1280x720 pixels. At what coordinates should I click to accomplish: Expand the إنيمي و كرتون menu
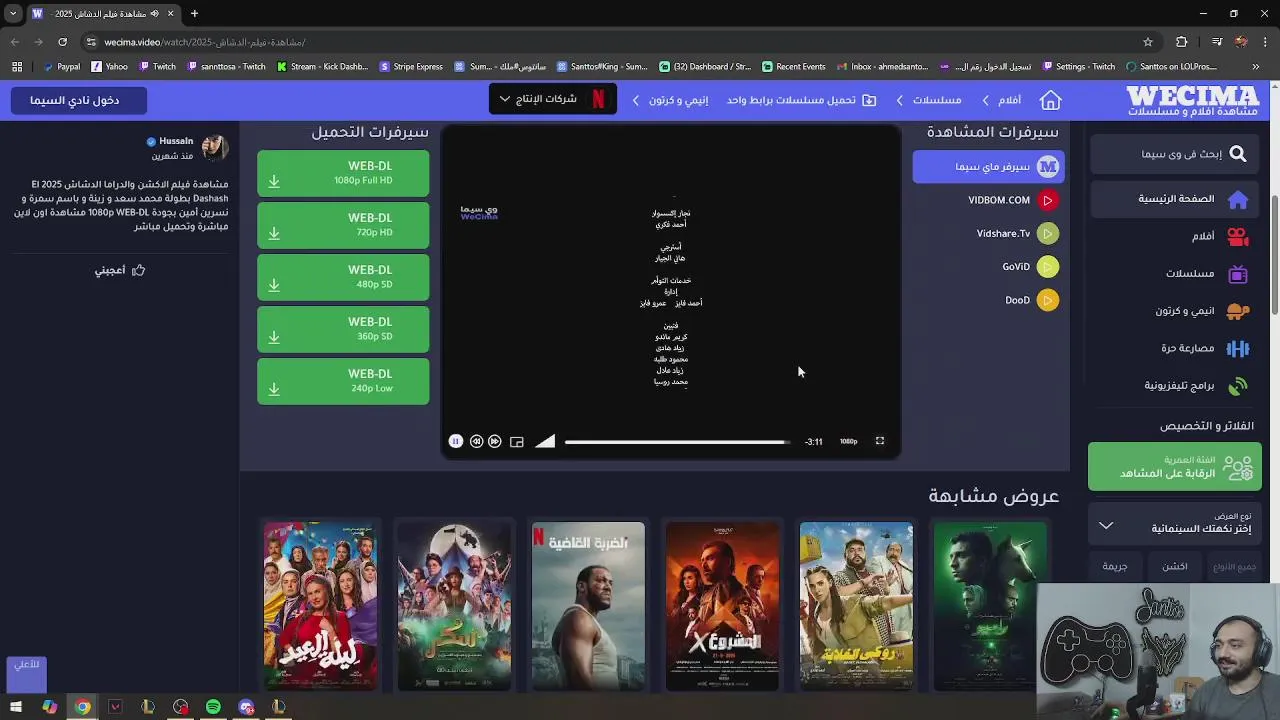tap(670, 100)
